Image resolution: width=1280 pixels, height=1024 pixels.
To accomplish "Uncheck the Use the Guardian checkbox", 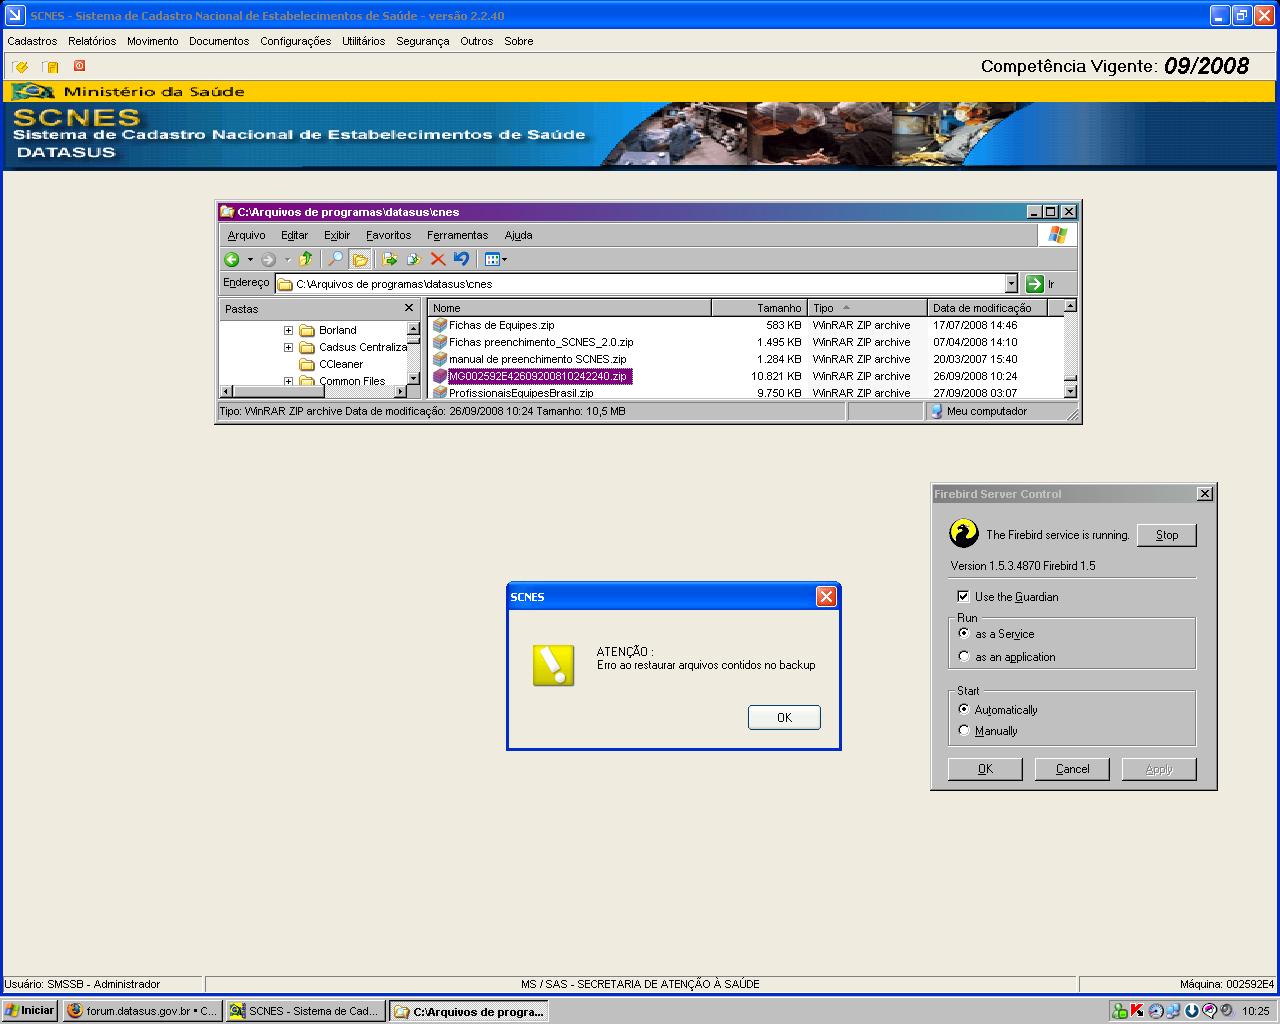I will pos(963,597).
